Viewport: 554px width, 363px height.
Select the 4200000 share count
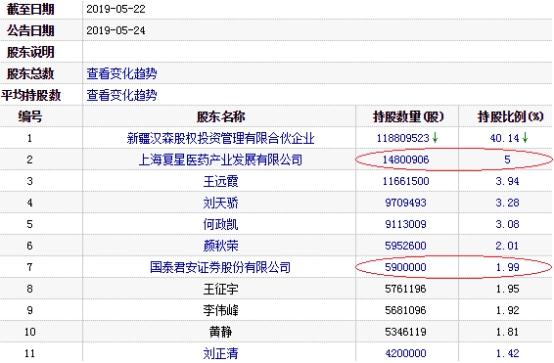point(406,353)
